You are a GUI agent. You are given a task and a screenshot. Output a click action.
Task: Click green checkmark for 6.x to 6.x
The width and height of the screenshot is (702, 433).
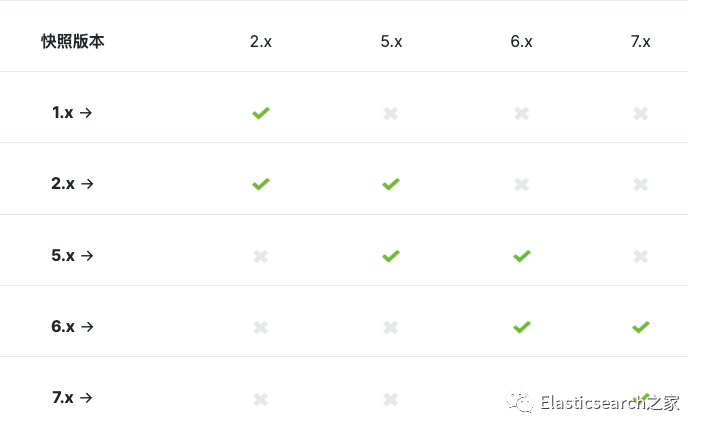(x=521, y=327)
